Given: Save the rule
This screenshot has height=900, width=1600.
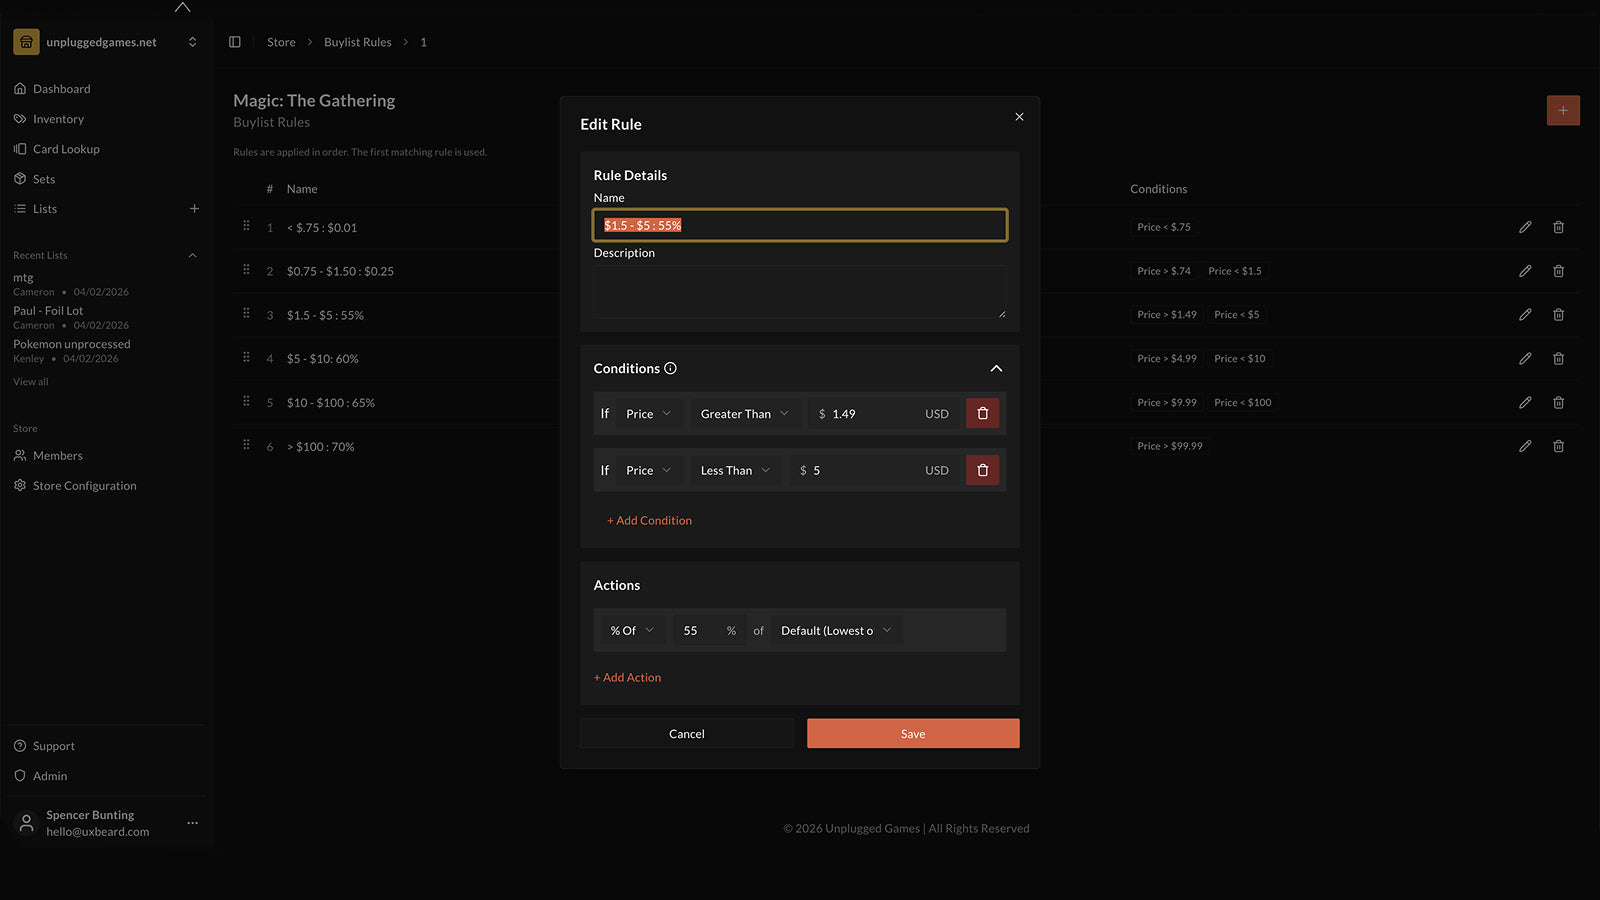Looking at the screenshot, I should [913, 733].
